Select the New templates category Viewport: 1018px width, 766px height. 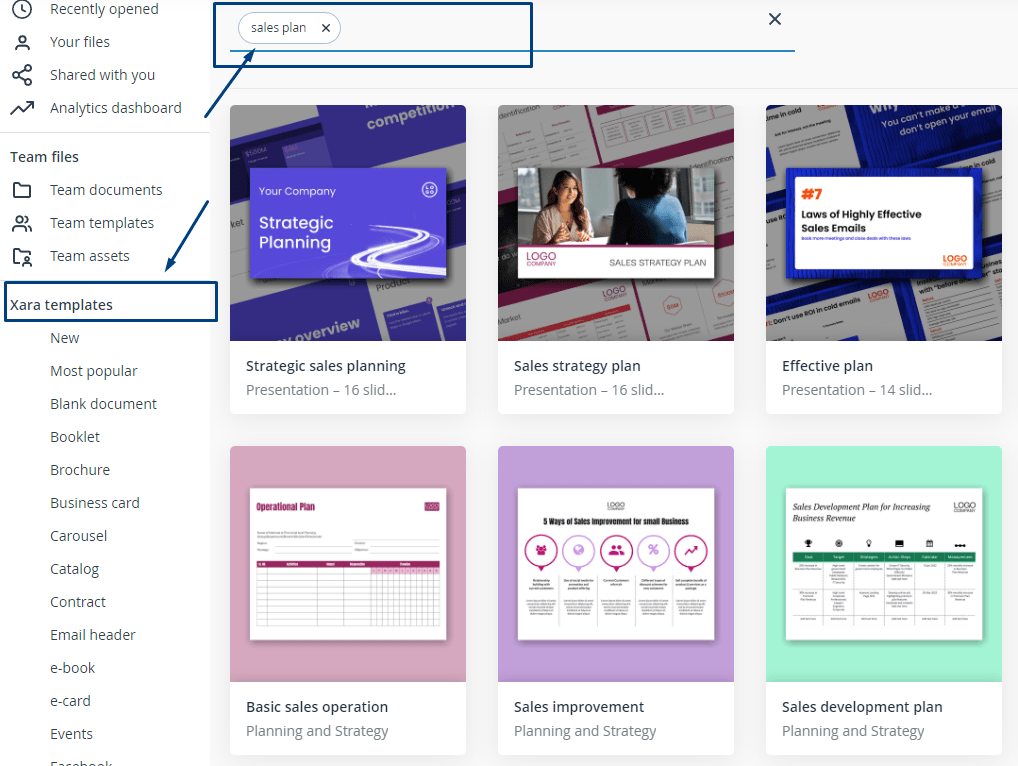tap(65, 338)
